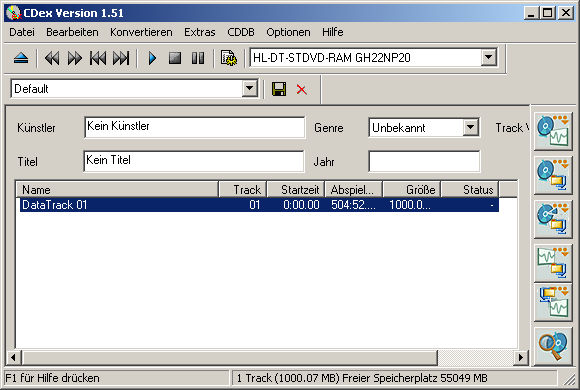The image size is (580, 390).
Task: Start playback with the play button
Action: pyautogui.click(x=152, y=58)
